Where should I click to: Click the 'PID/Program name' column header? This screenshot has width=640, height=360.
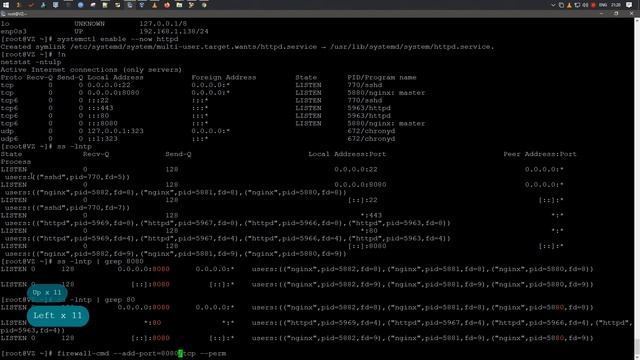[382, 78]
